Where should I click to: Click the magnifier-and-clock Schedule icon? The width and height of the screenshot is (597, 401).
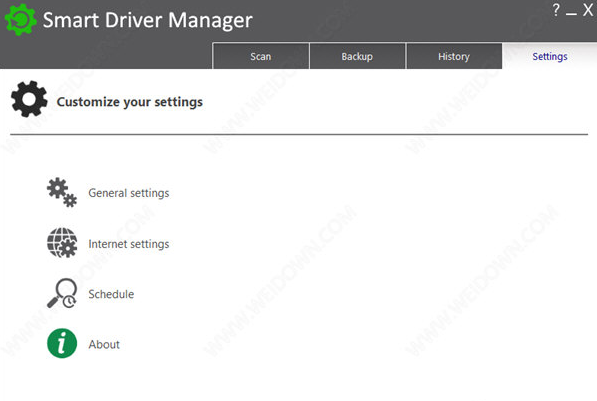62,293
